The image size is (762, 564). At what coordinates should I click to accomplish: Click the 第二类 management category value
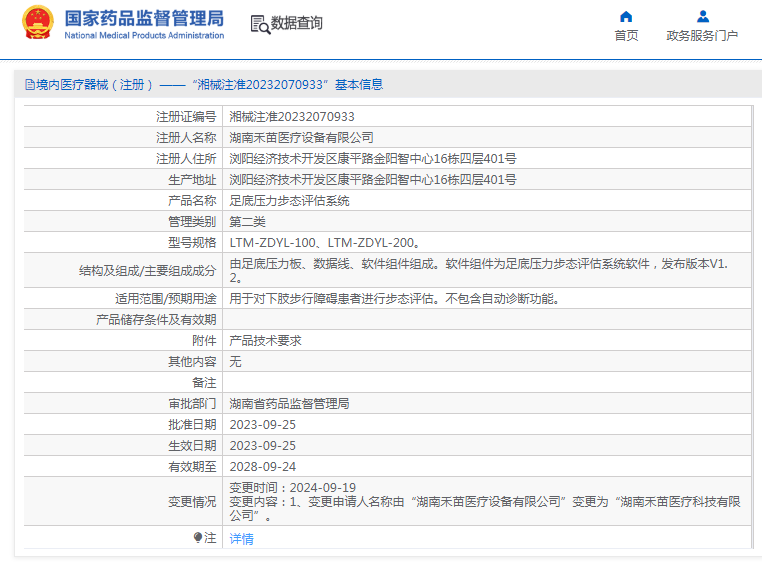pos(247,222)
